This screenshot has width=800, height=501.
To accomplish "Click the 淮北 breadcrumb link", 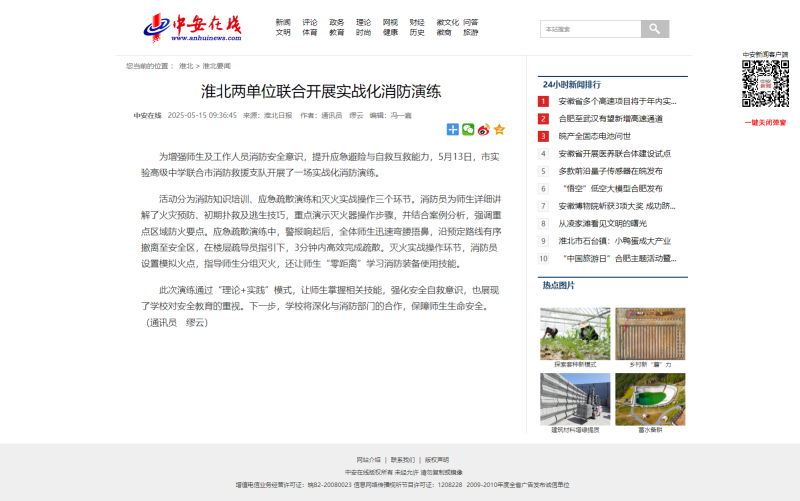I will tap(186, 66).
